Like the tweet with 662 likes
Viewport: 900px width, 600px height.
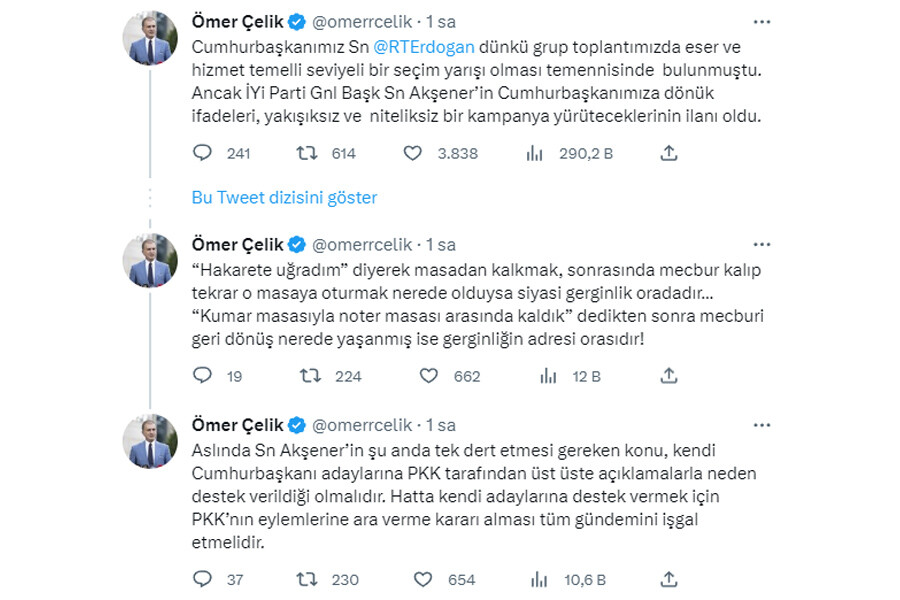429,376
